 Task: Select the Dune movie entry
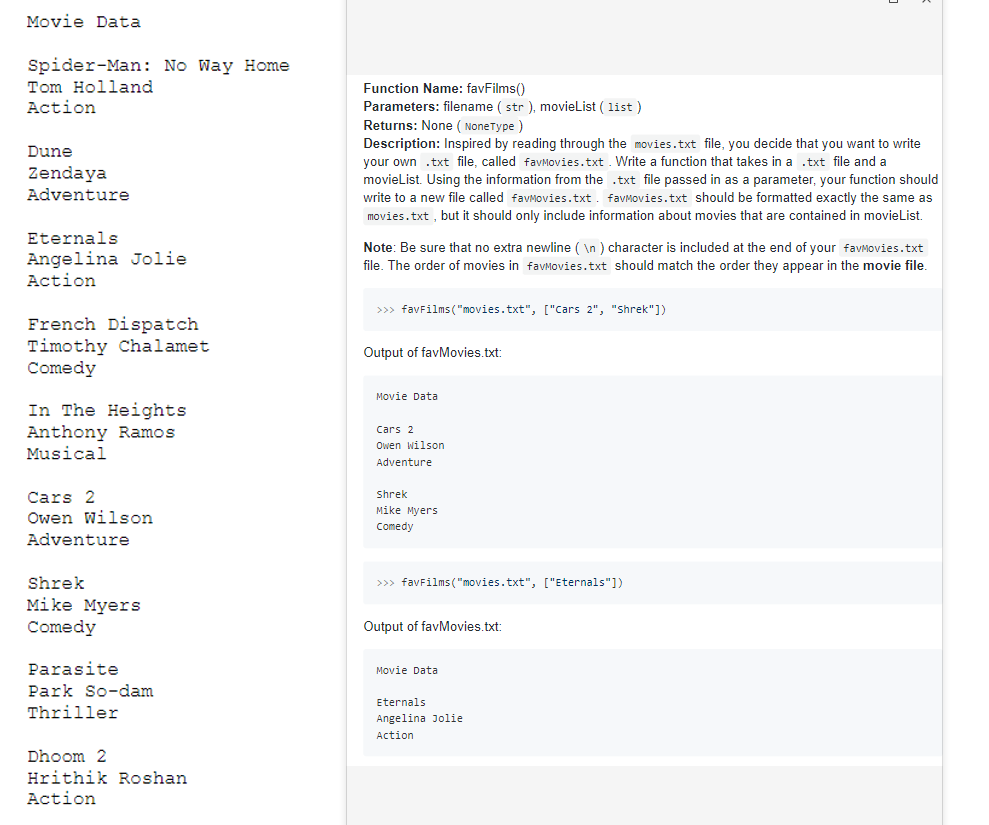(x=49, y=151)
